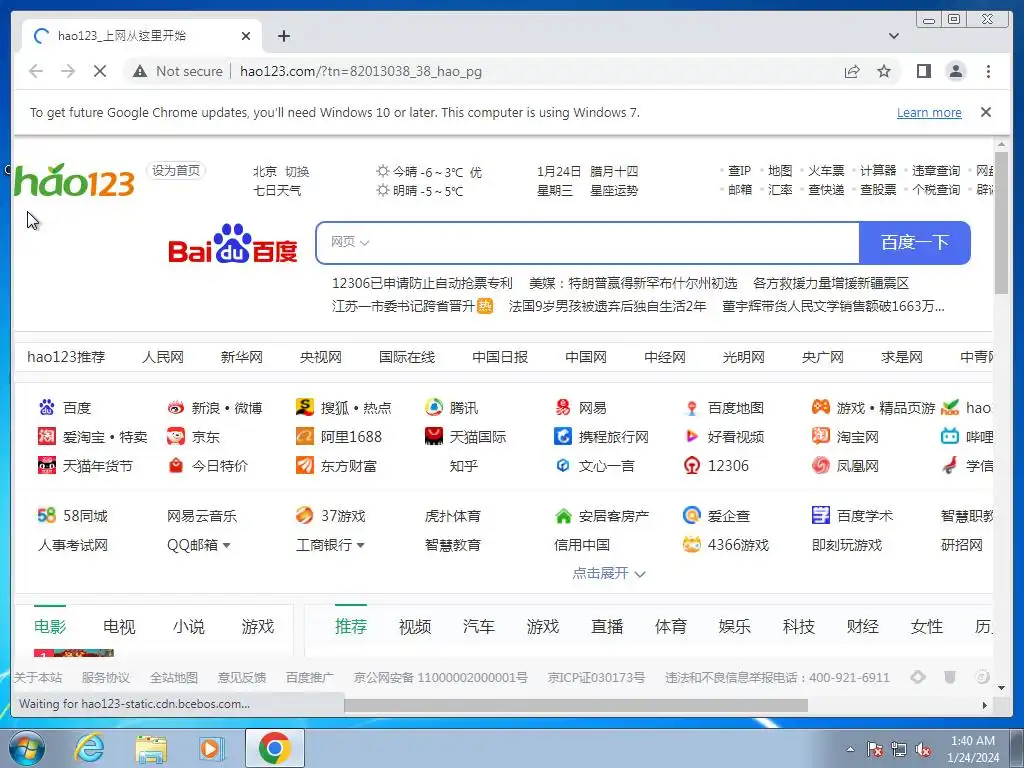The image size is (1024, 768).
Task: Open a new browser tab
Action: click(x=283, y=36)
